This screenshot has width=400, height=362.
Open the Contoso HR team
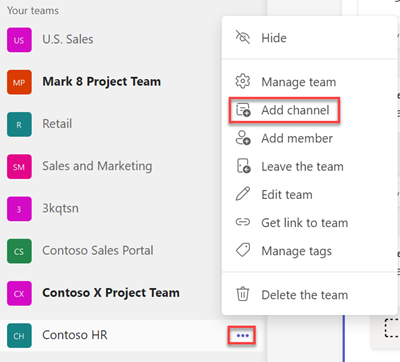coord(75,335)
